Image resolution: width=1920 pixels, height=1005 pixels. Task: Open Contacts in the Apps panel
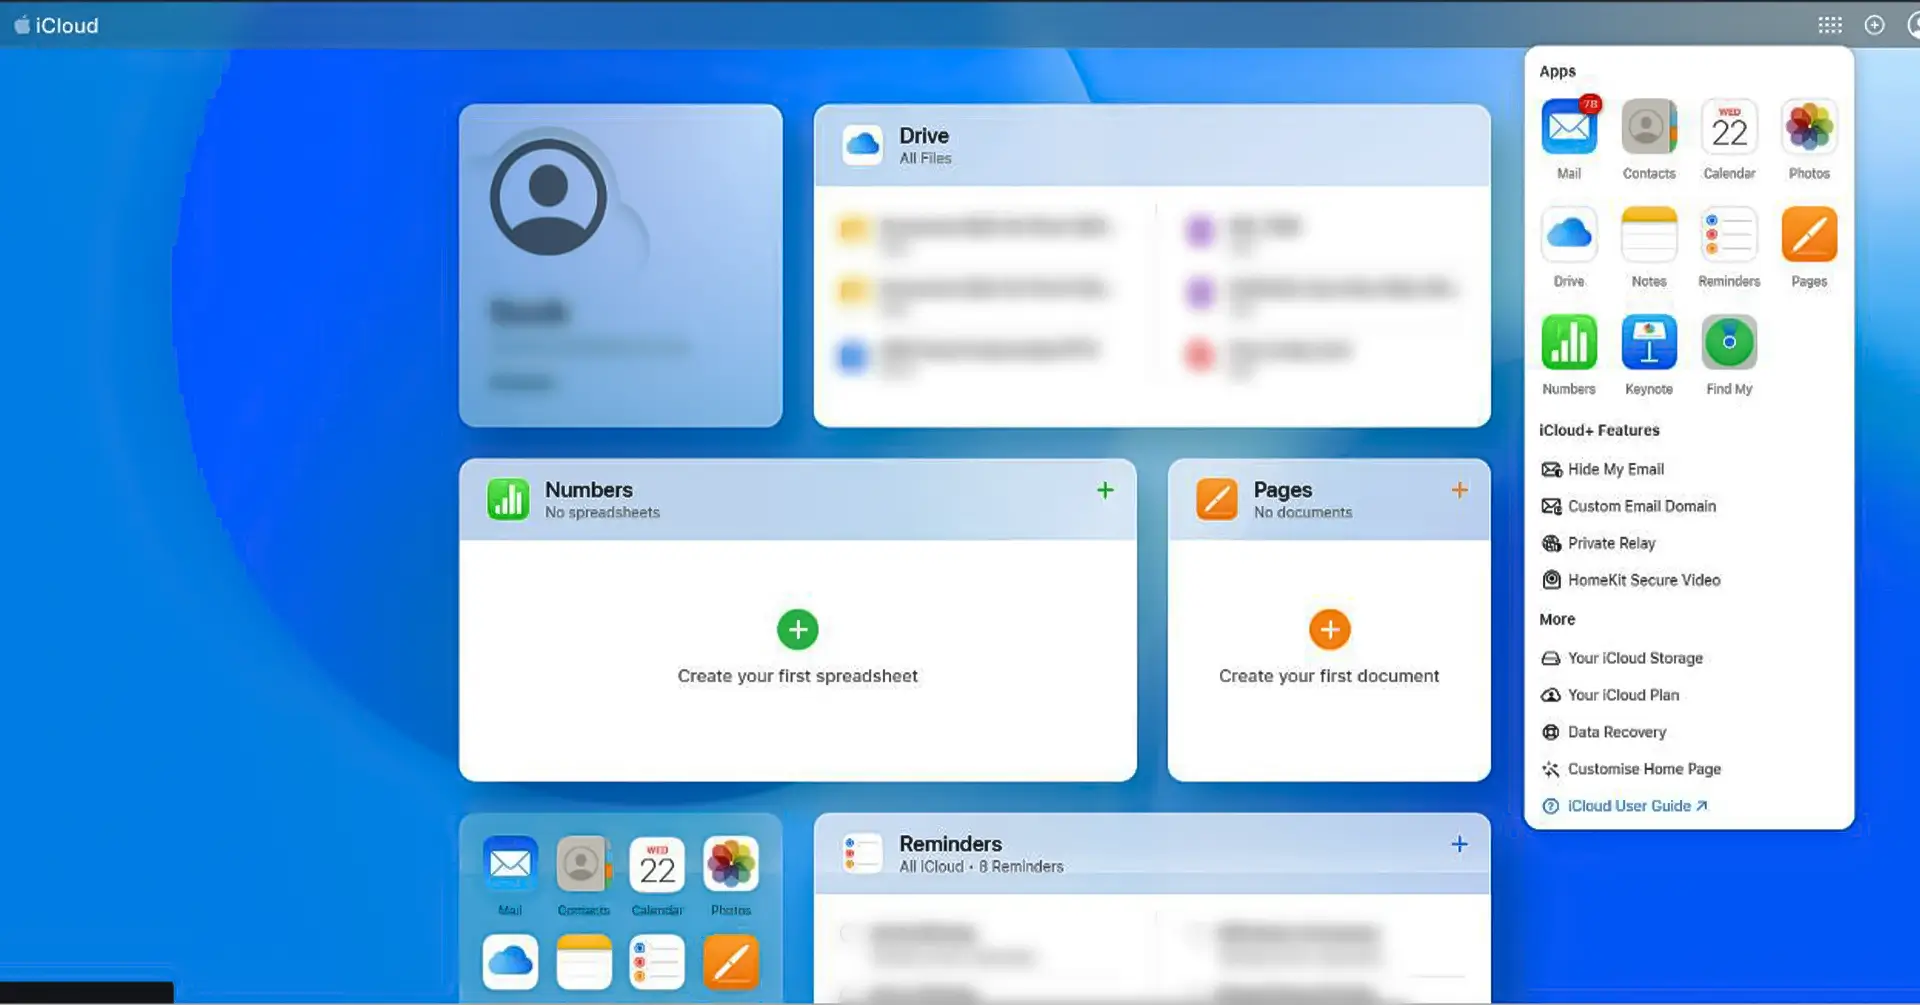pyautogui.click(x=1649, y=127)
